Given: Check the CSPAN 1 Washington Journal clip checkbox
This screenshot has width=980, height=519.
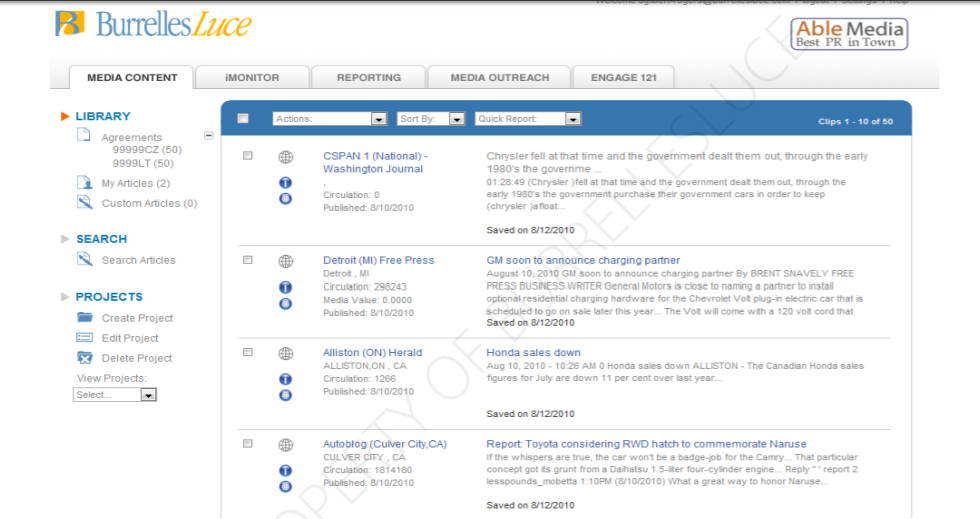Looking at the screenshot, I should point(248,156).
